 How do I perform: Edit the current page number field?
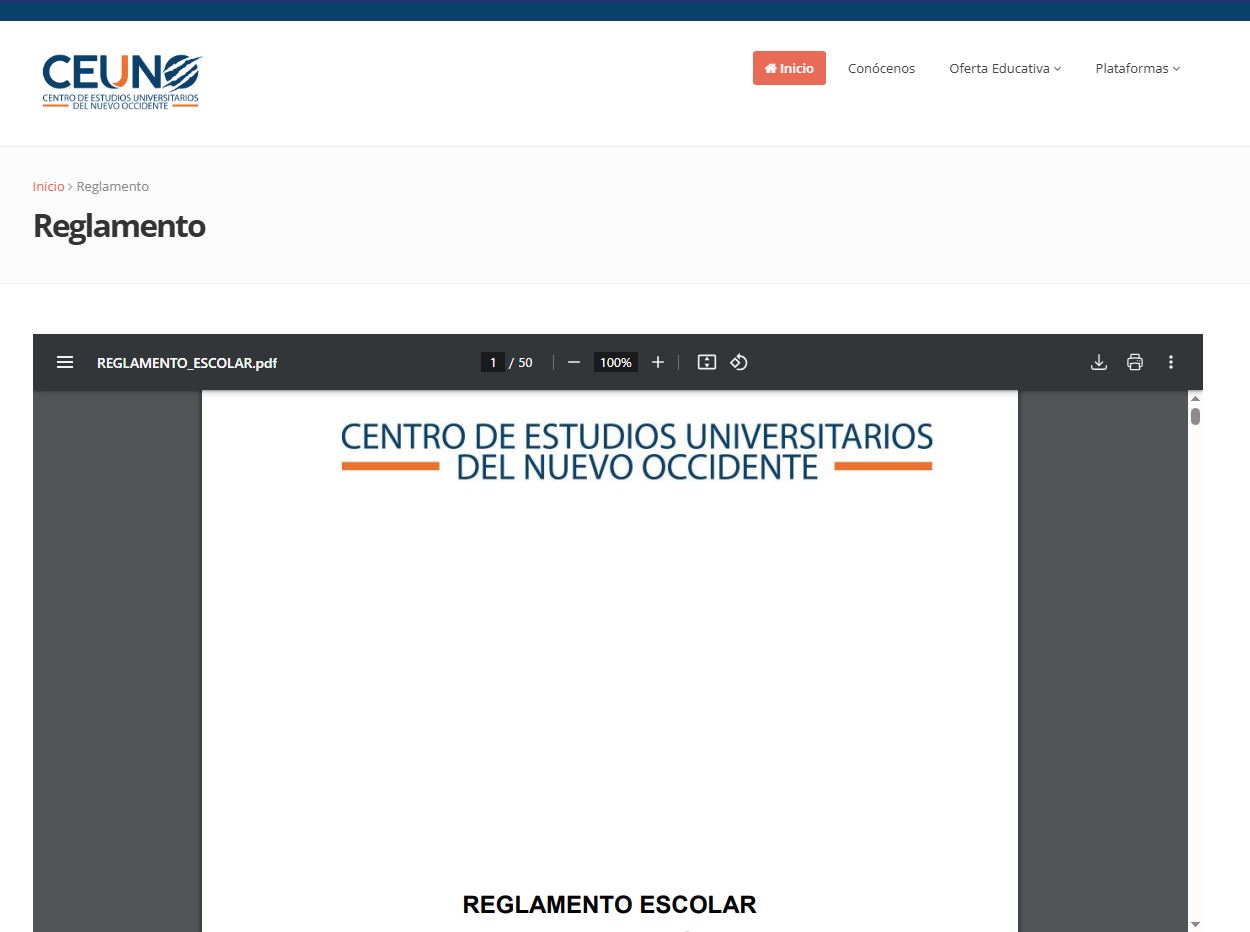[x=493, y=362]
